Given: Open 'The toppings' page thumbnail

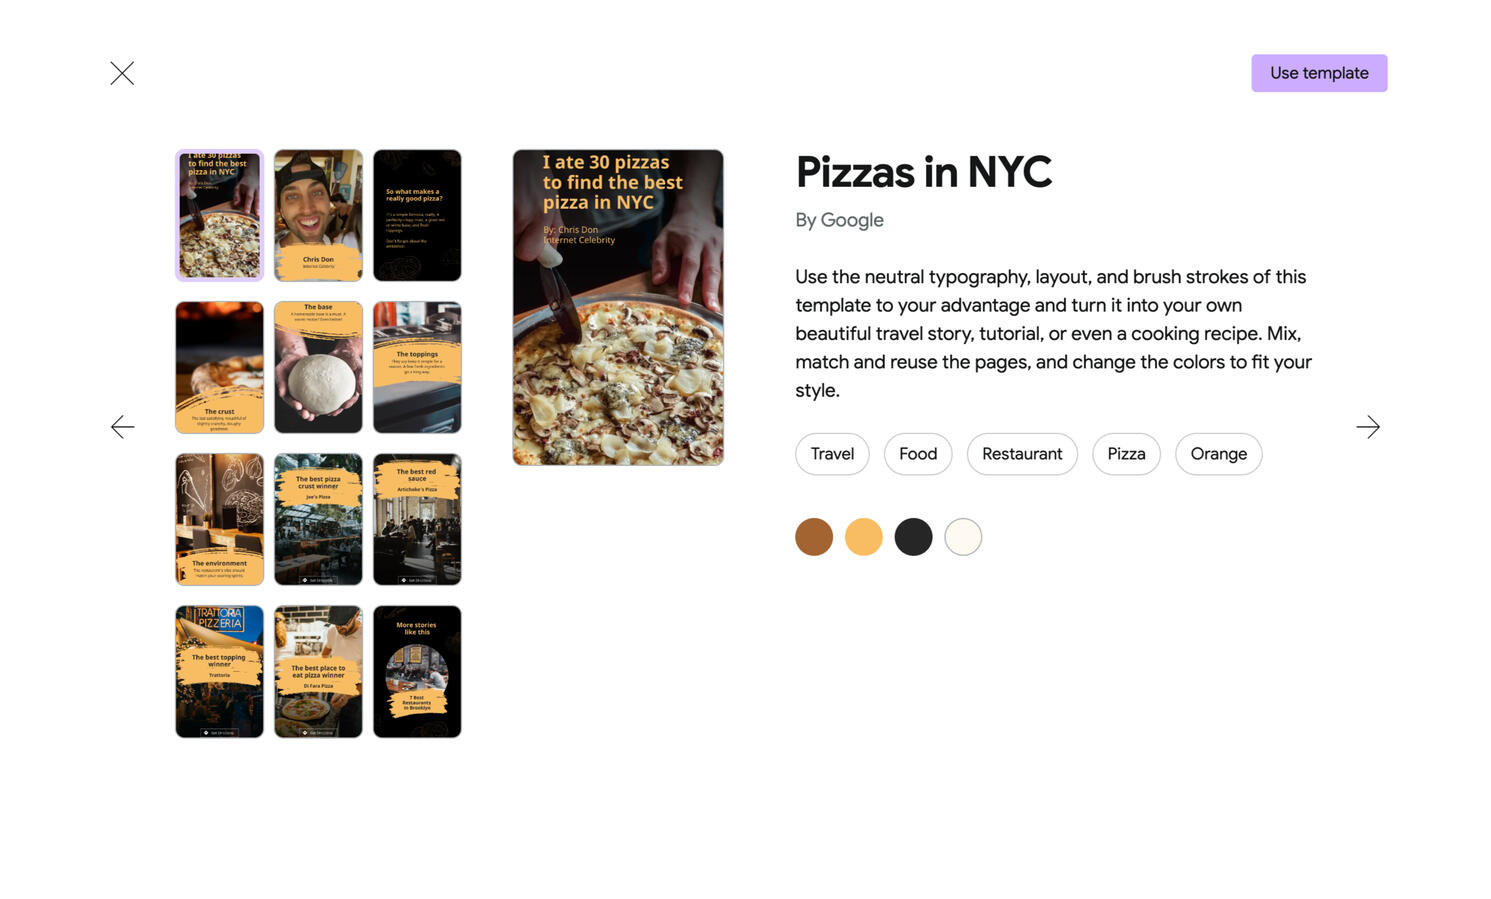Looking at the screenshot, I should pos(417,367).
